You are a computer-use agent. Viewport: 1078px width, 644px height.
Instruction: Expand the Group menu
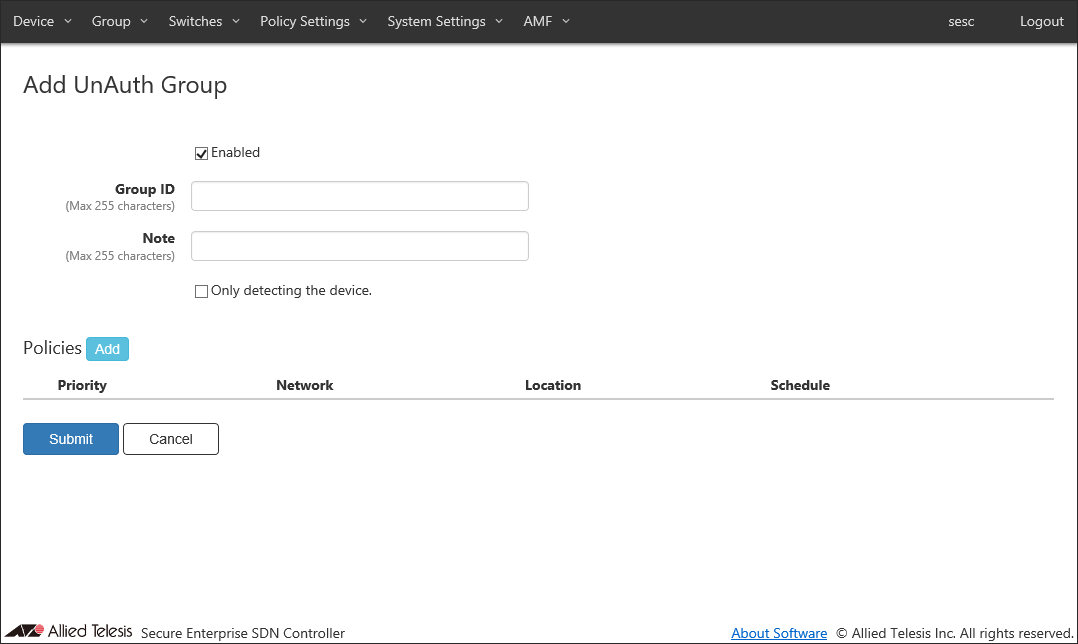pyautogui.click(x=119, y=21)
